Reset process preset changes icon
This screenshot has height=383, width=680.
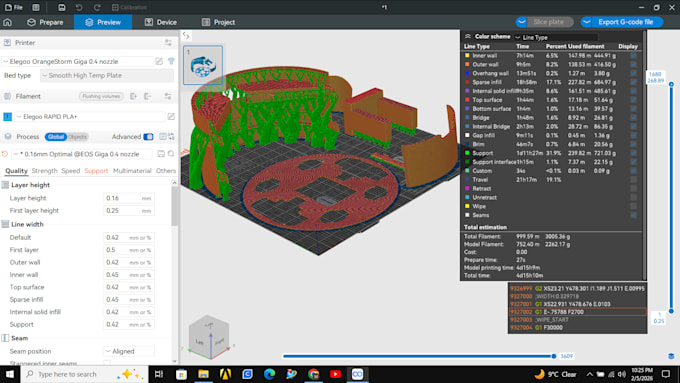tap(5, 154)
